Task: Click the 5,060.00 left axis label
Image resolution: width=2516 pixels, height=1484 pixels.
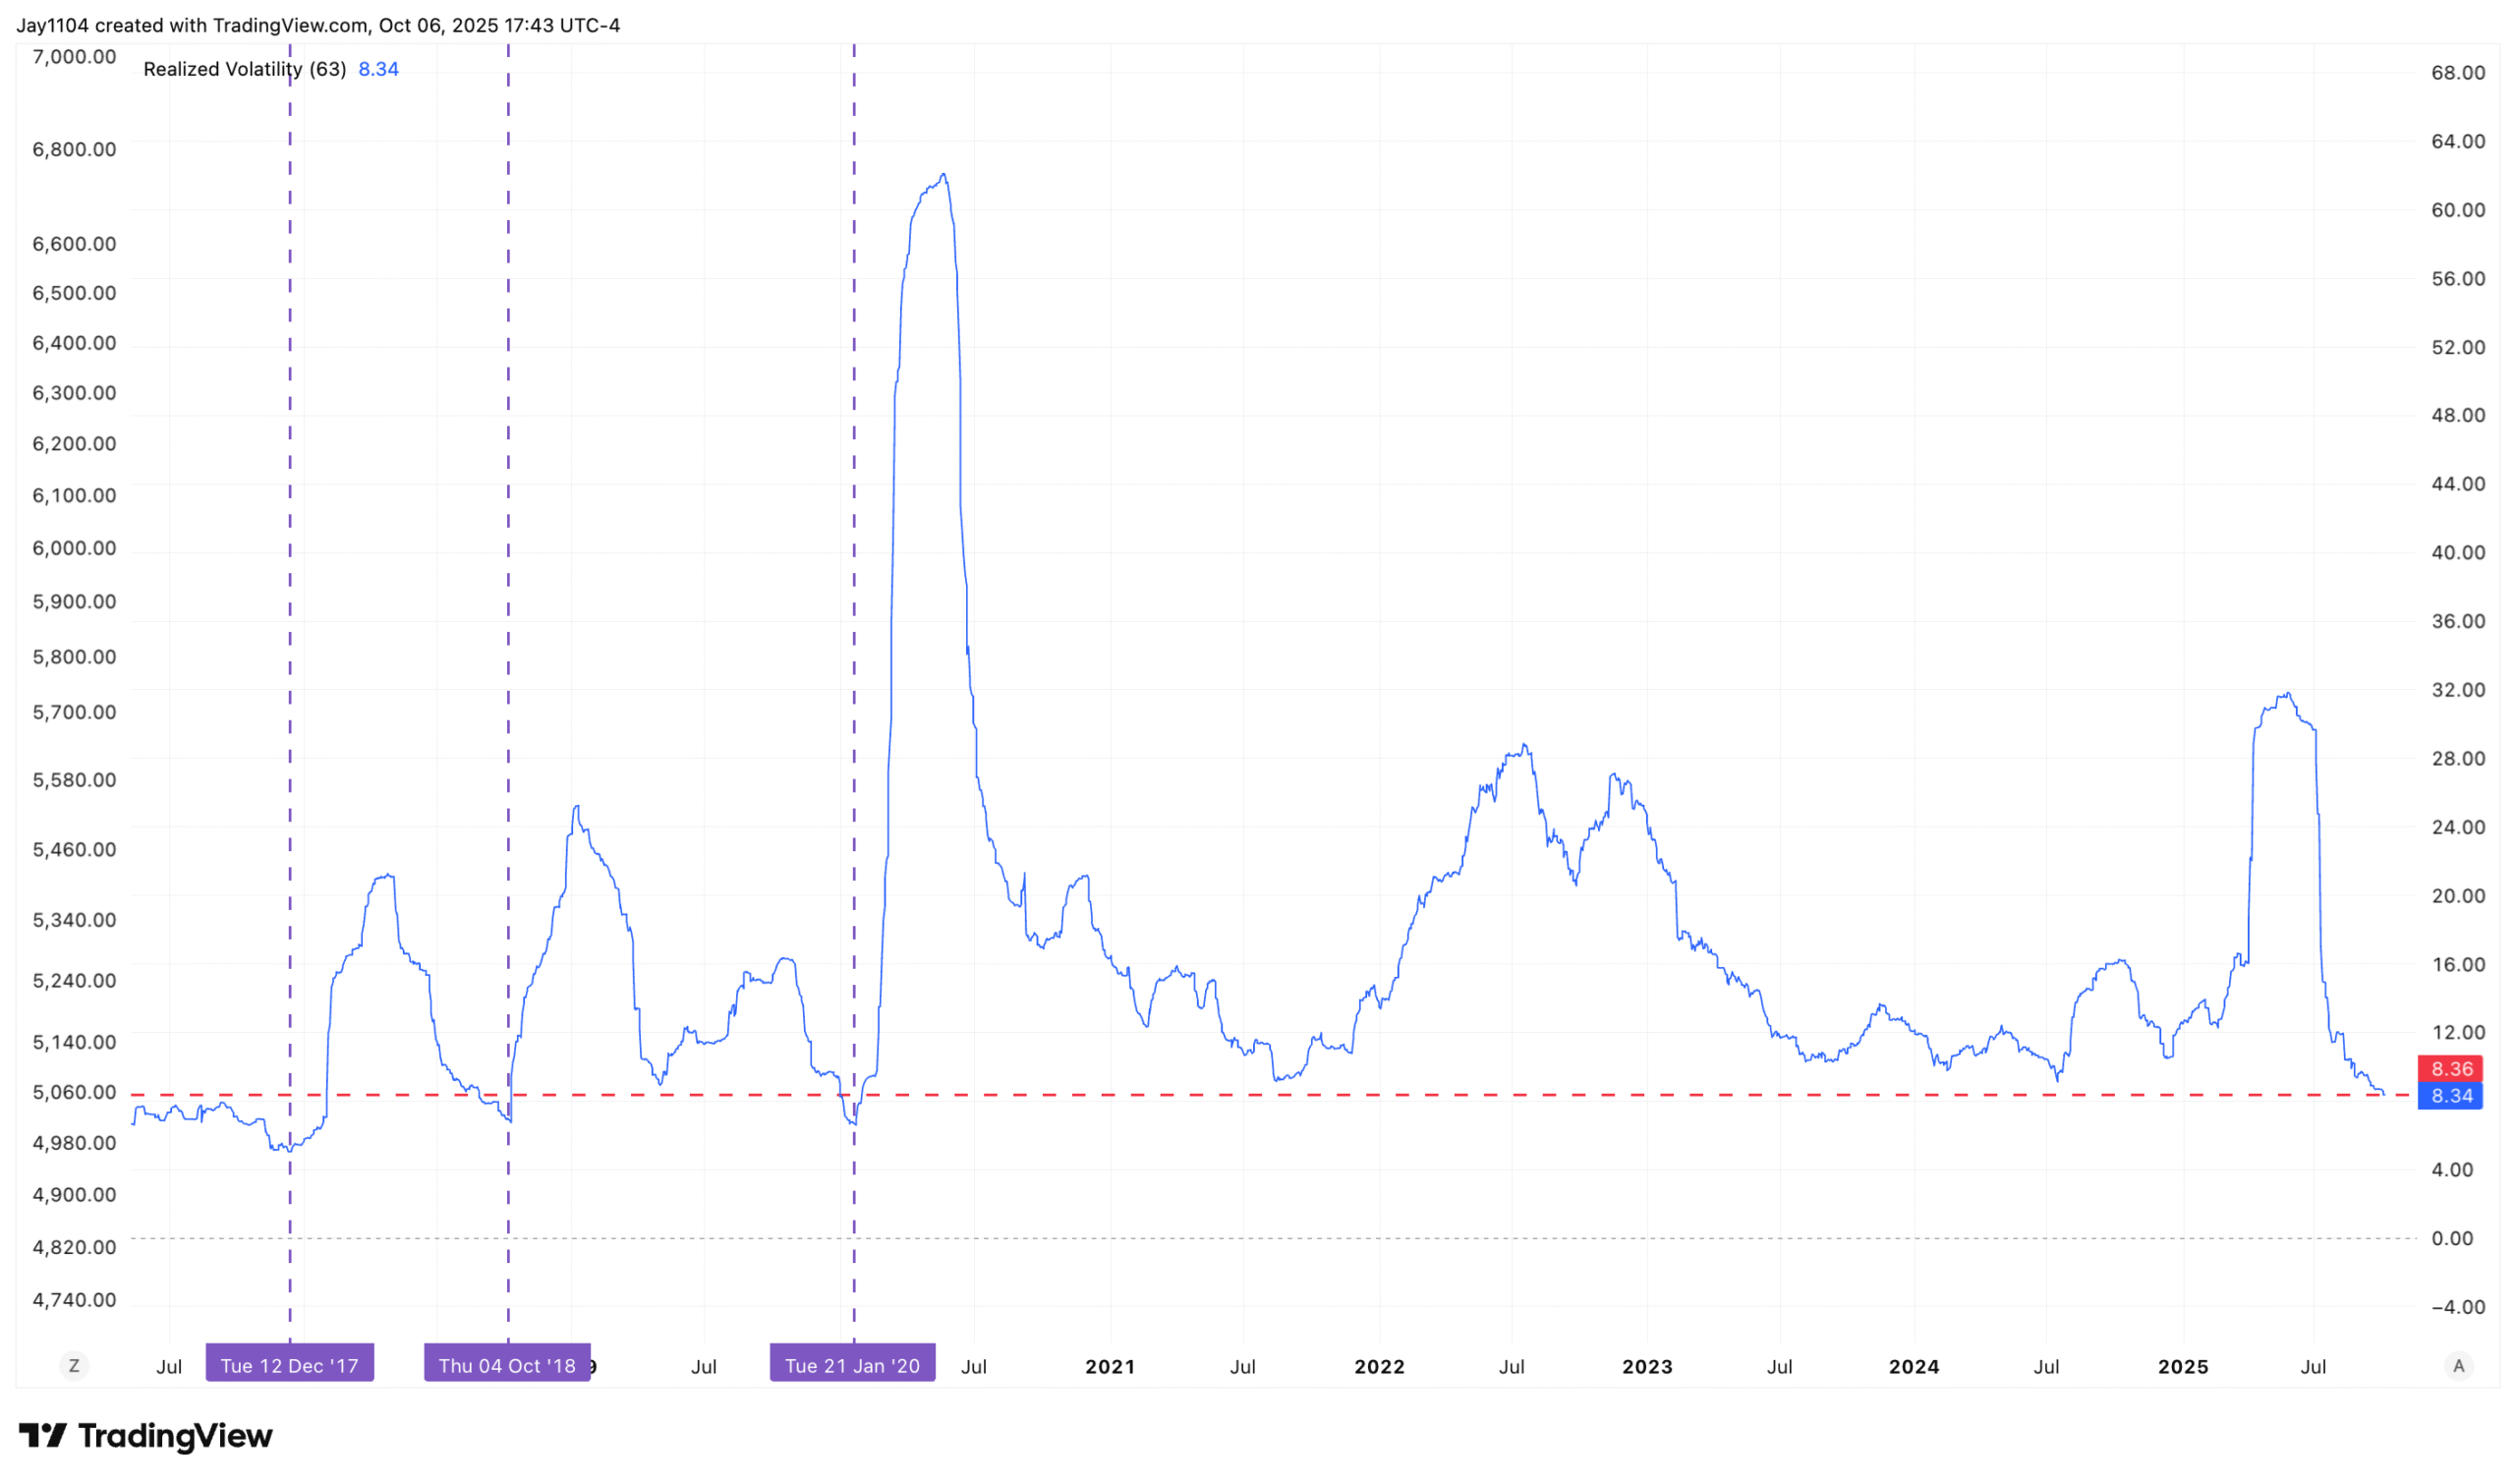Action: click(74, 1092)
